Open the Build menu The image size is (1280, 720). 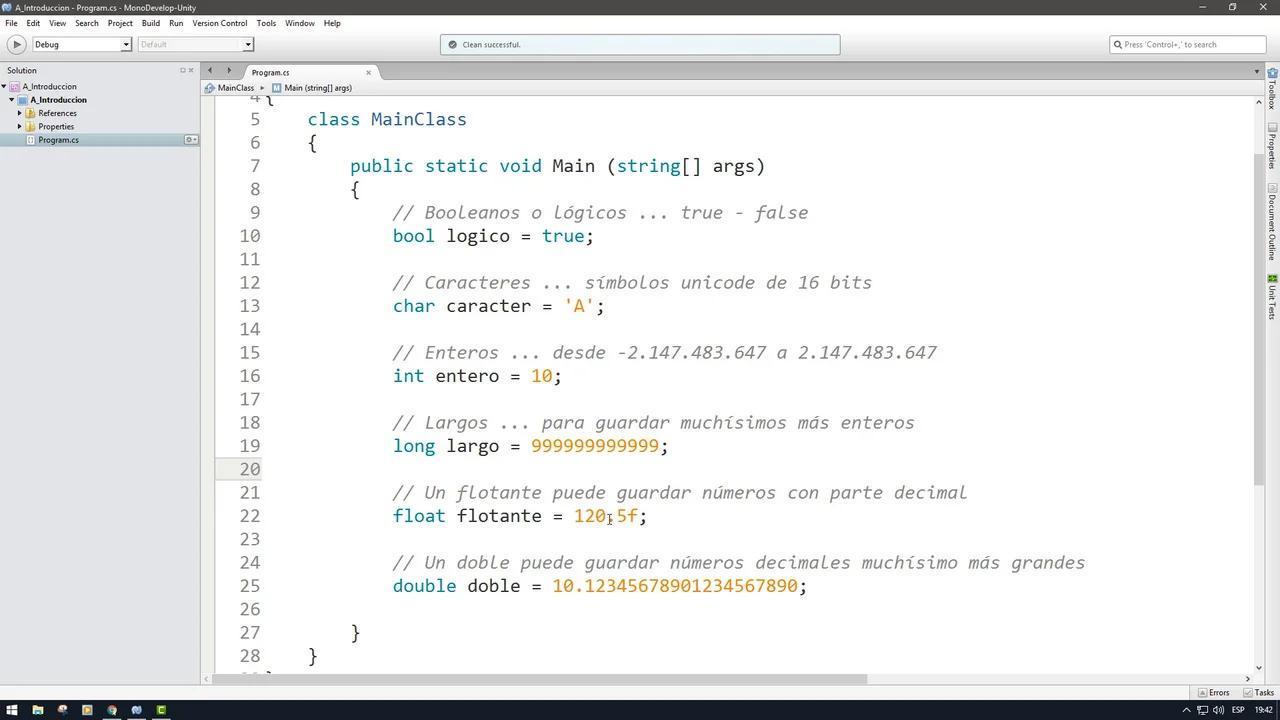tap(150, 23)
